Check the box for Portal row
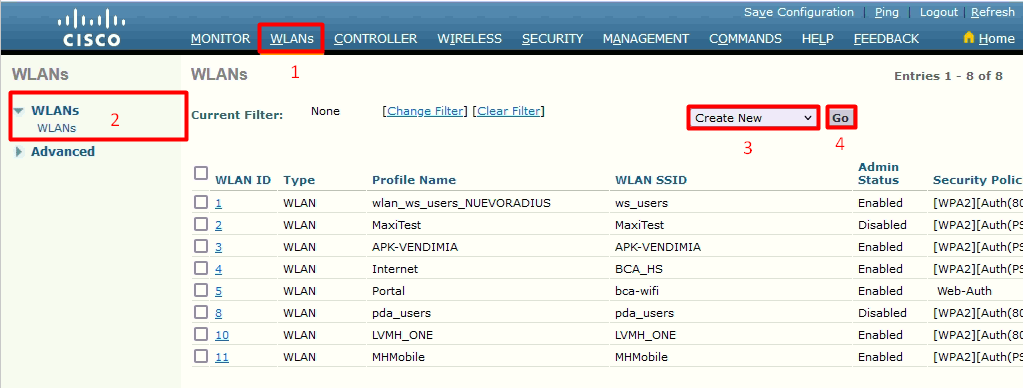The width and height of the screenshot is (1023, 388). (x=201, y=290)
